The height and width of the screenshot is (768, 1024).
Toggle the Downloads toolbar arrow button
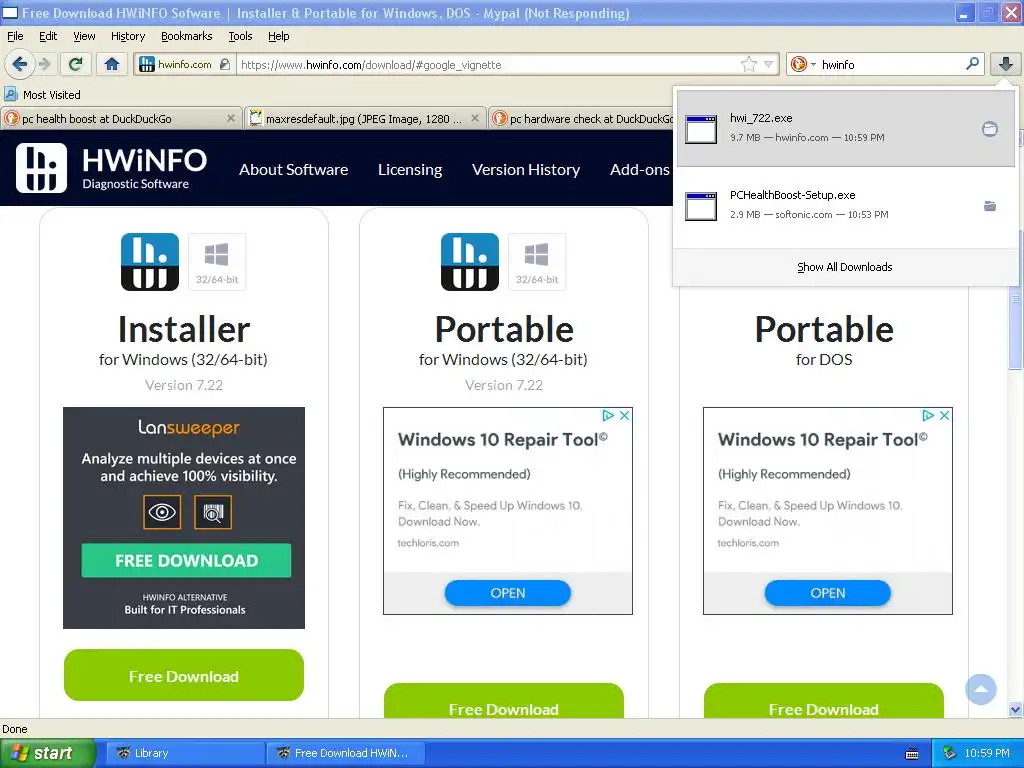1006,64
